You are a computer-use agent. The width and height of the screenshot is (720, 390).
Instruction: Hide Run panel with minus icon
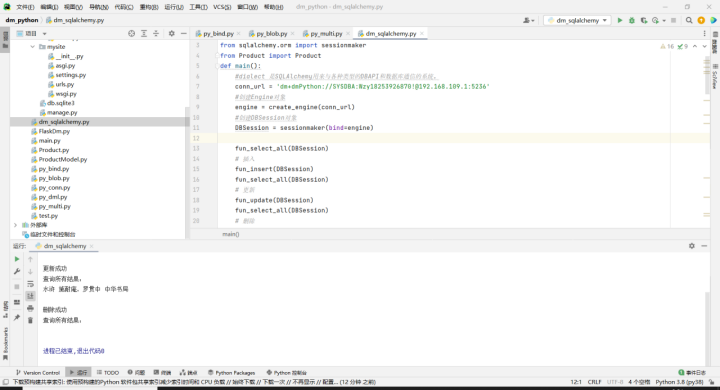704,246
